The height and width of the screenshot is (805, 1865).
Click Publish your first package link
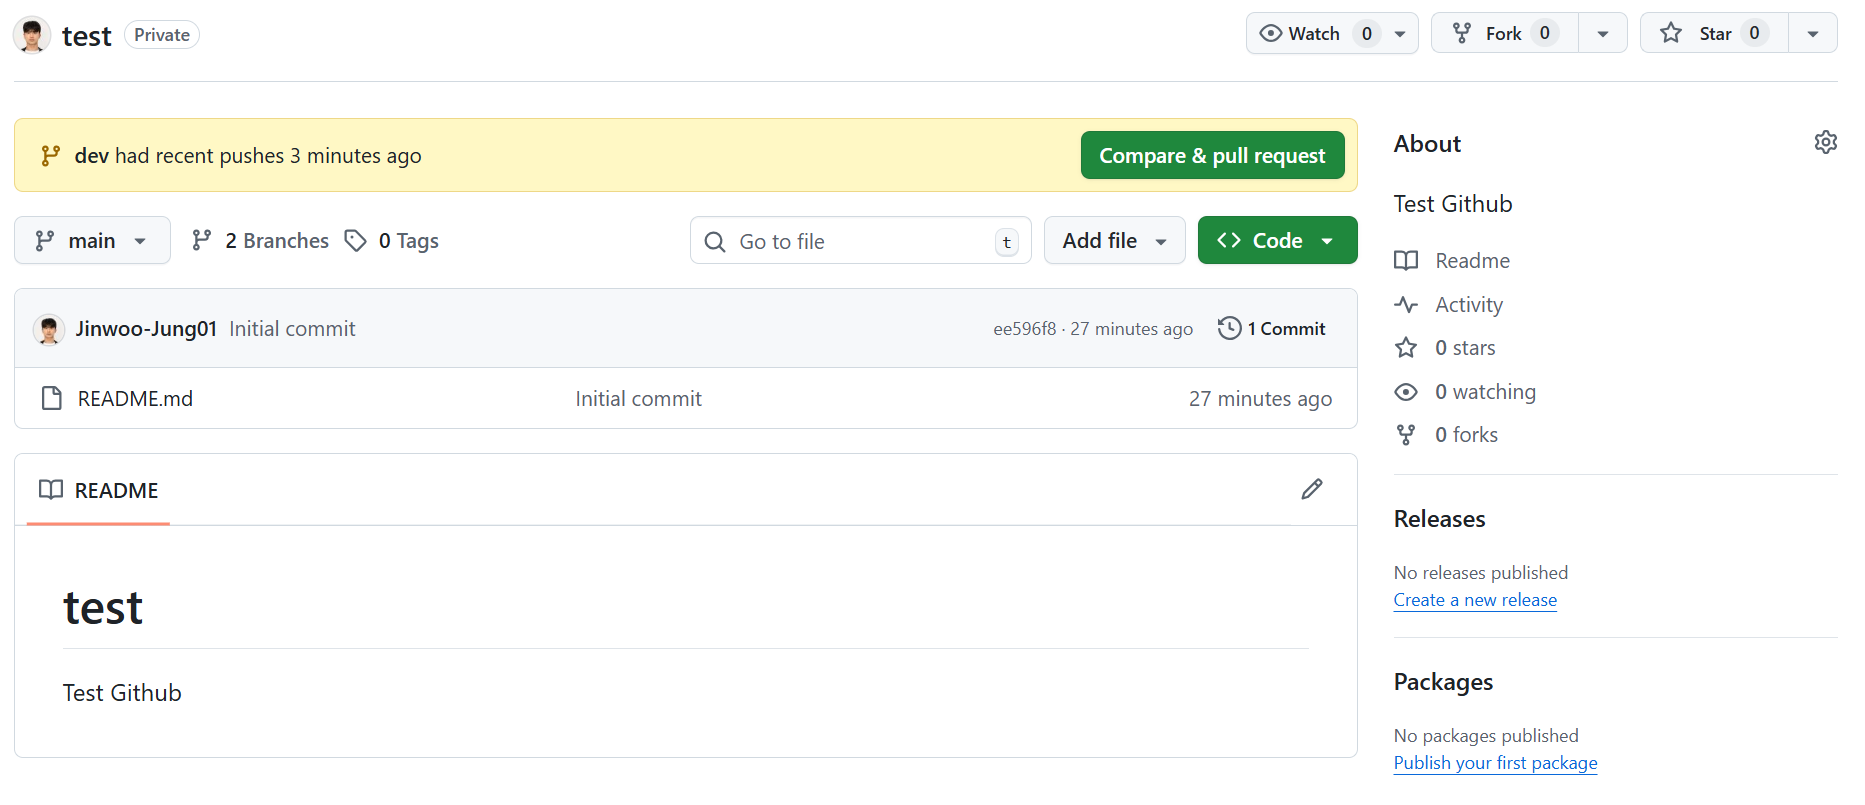tap(1495, 763)
